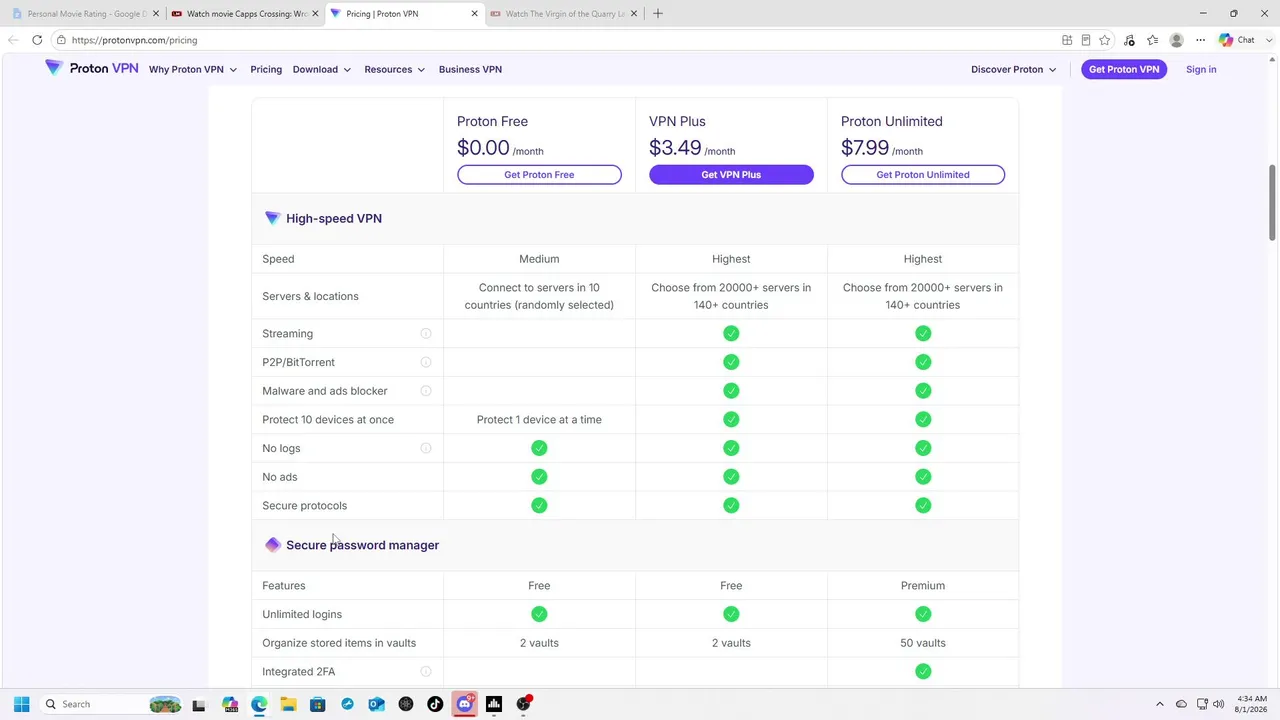Screen dimensions: 1280x720
Task: Open the volume control in system tray
Action: tap(1220, 704)
